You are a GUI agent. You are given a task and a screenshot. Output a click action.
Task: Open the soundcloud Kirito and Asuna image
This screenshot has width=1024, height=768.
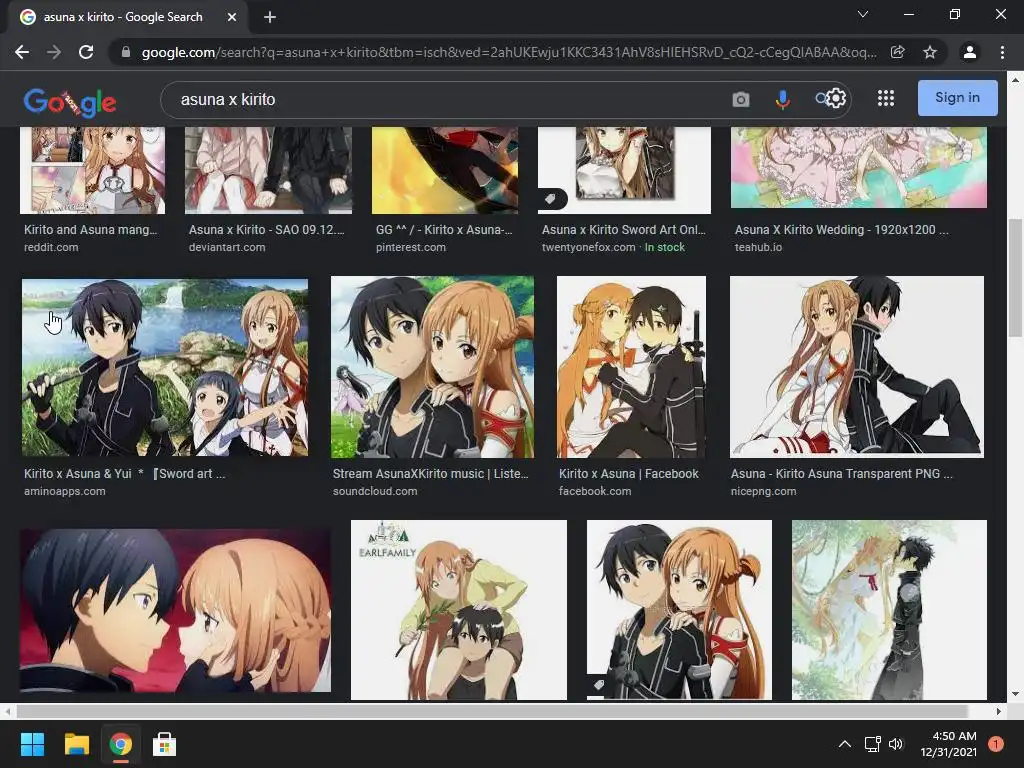point(432,366)
